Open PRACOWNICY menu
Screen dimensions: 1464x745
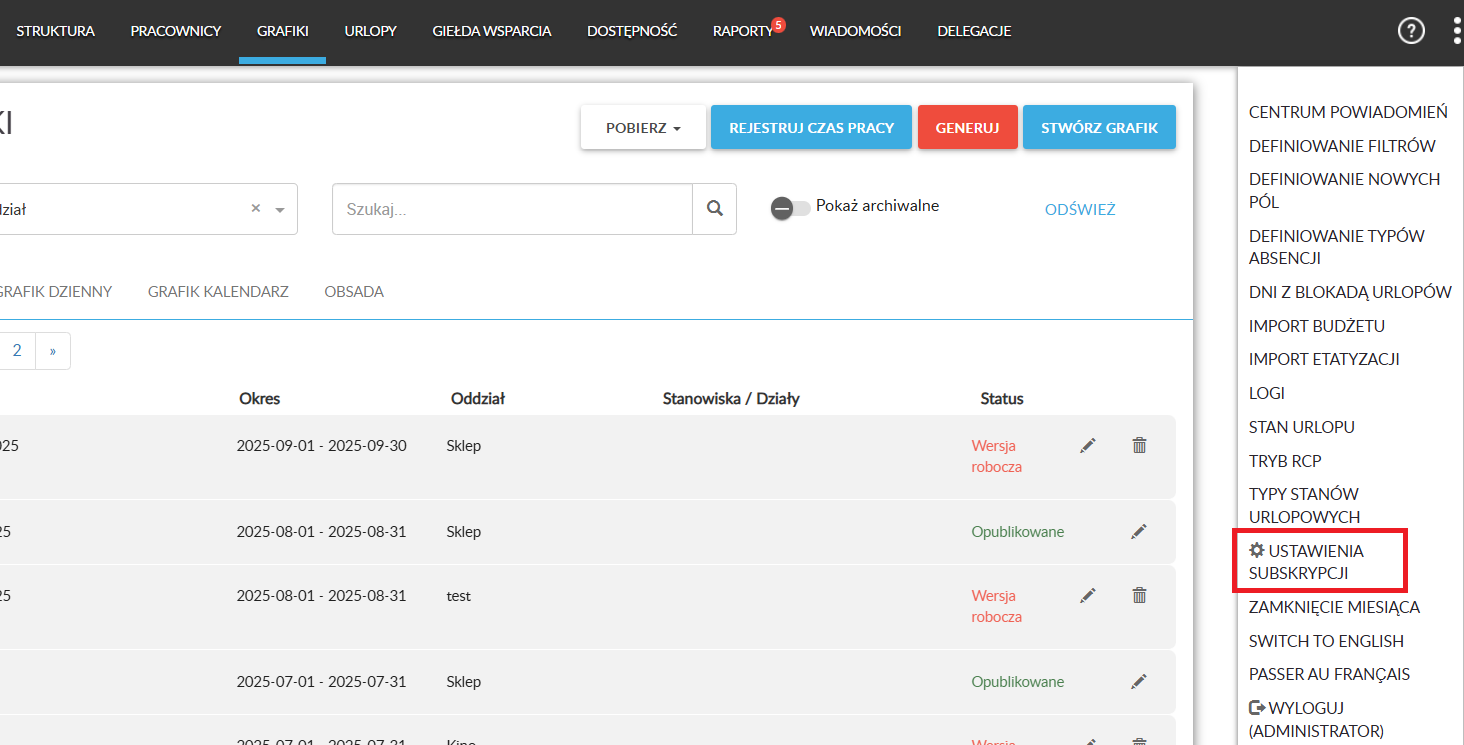[176, 31]
